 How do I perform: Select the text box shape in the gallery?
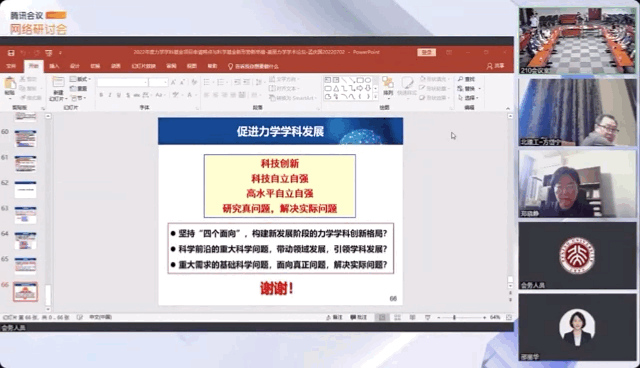pyautogui.click(x=328, y=80)
